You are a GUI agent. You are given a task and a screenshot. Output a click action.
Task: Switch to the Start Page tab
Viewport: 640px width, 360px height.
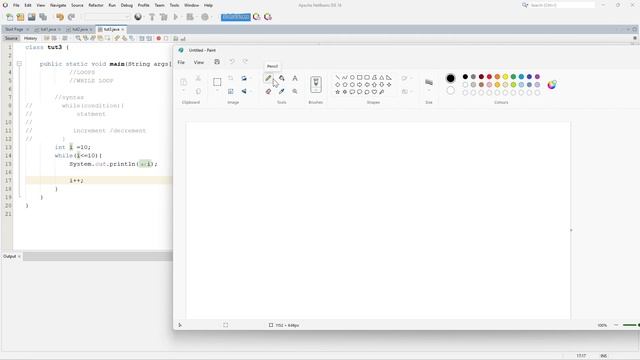14,30
